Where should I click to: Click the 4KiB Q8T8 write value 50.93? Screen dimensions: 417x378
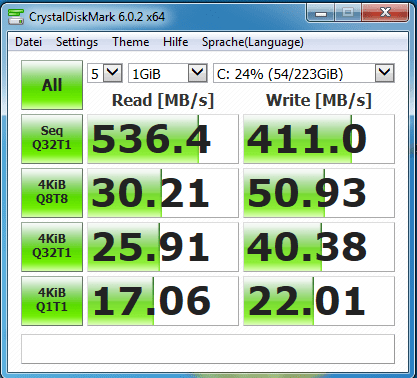[319, 193]
